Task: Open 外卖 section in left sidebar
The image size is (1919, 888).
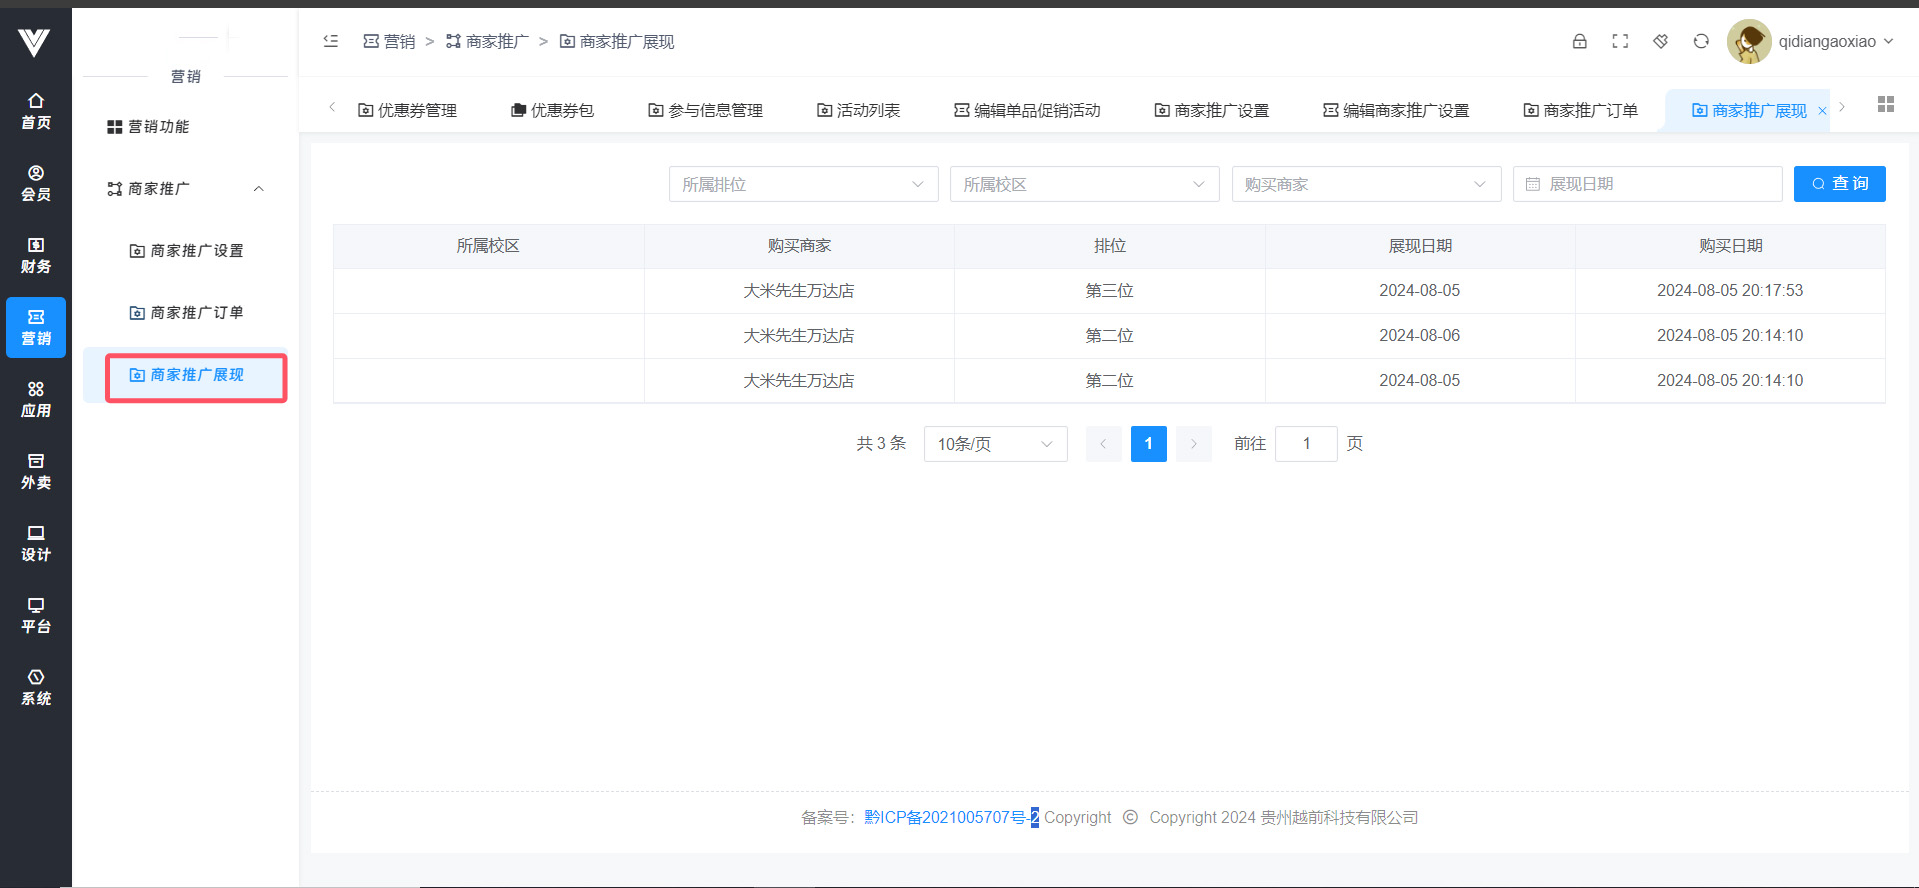Action: pyautogui.click(x=36, y=471)
